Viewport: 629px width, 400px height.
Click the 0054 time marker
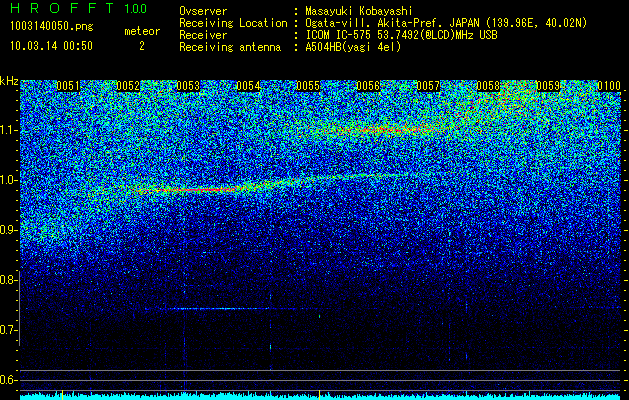point(248,86)
